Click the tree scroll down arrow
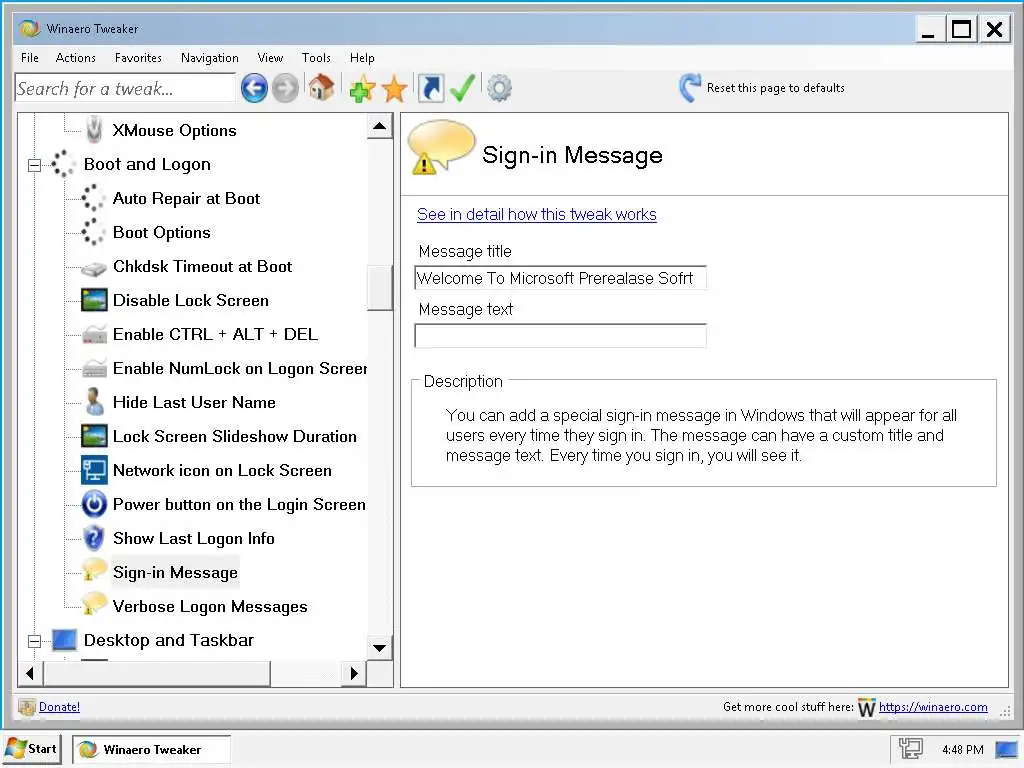Image resolution: width=1024 pixels, height=768 pixels. click(x=379, y=648)
